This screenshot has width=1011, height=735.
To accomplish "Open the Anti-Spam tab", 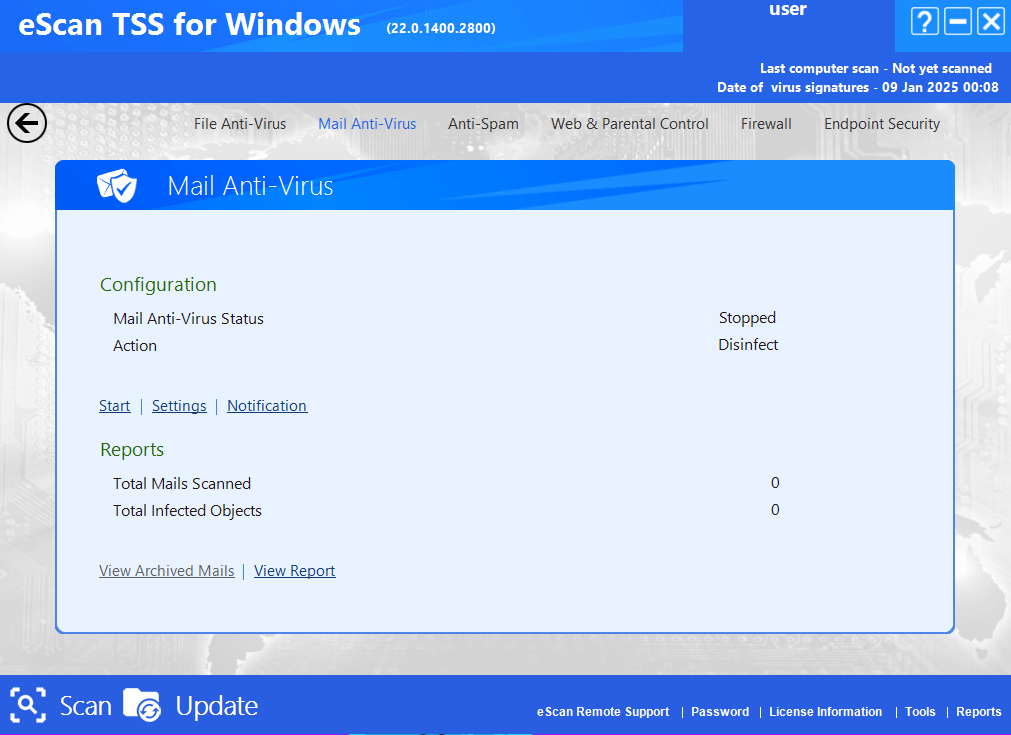I will pyautogui.click(x=483, y=124).
